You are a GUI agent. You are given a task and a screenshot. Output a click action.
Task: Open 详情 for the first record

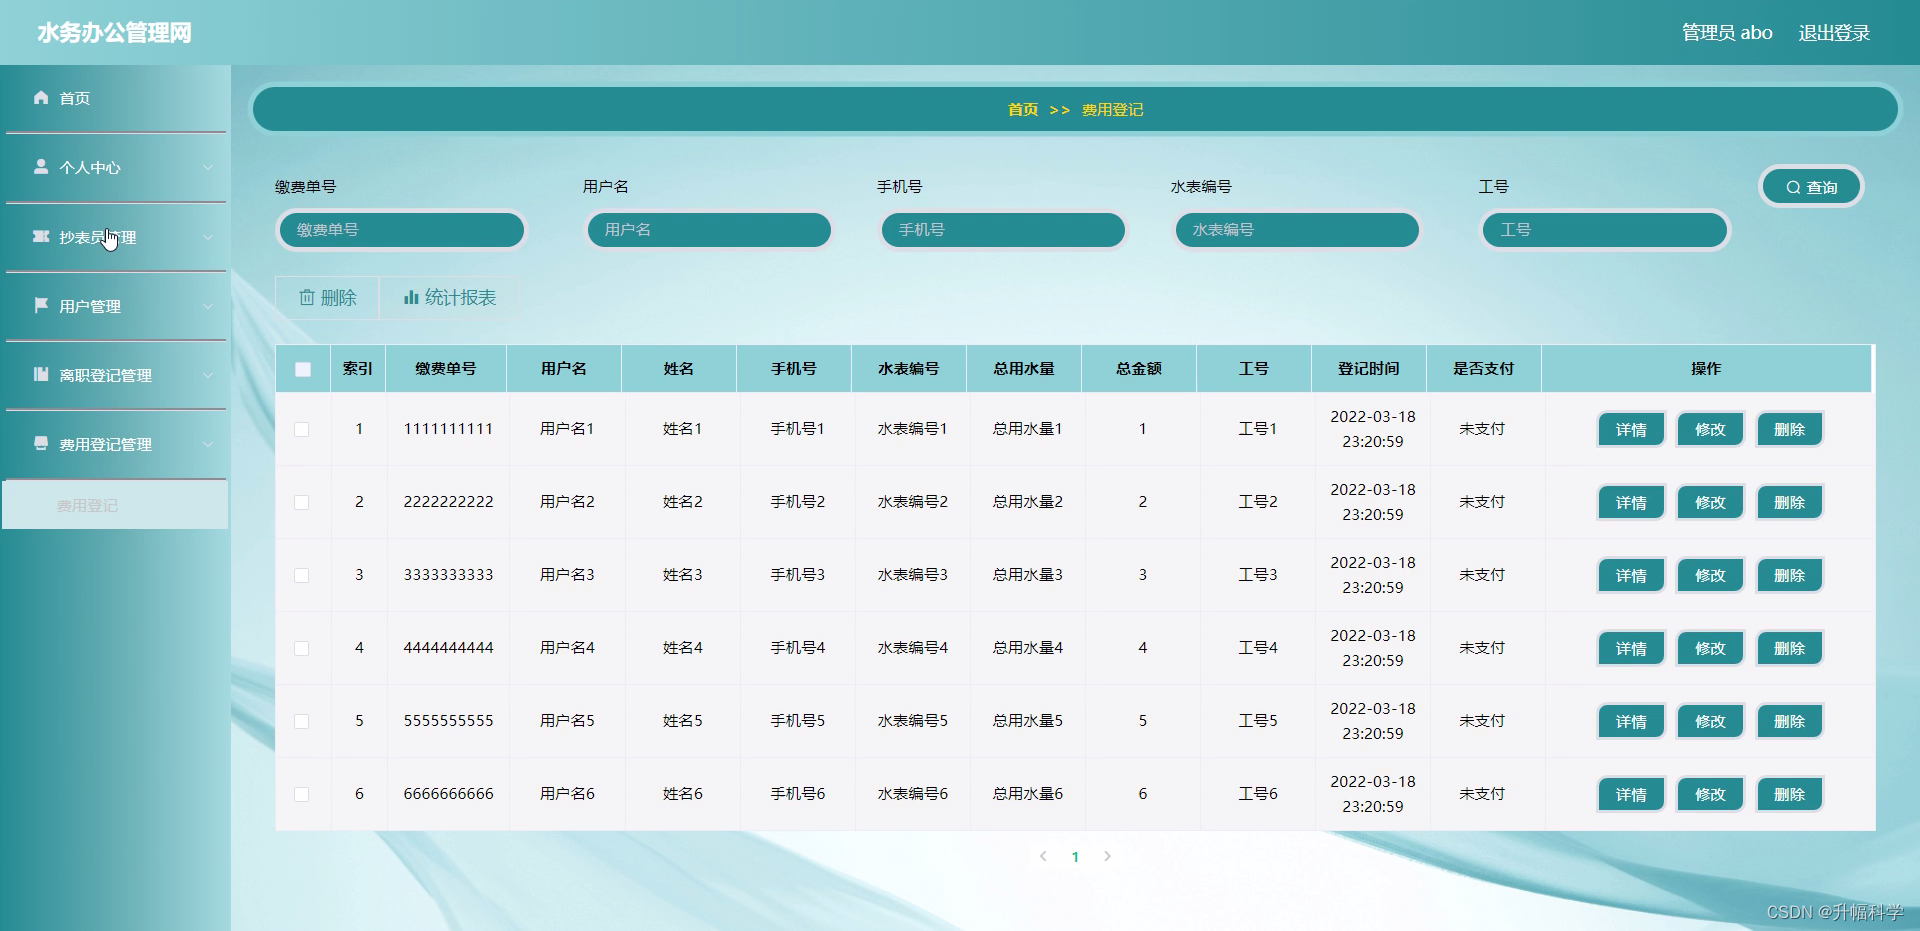coord(1630,428)
